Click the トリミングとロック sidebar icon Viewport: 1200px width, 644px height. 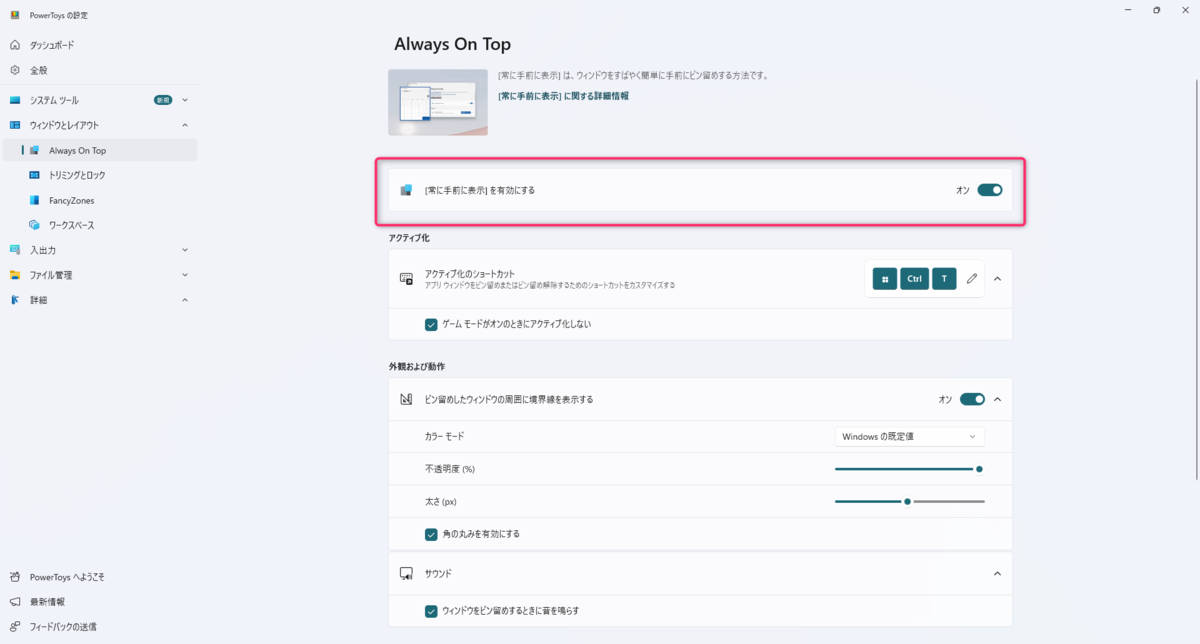tap(35, 175)
